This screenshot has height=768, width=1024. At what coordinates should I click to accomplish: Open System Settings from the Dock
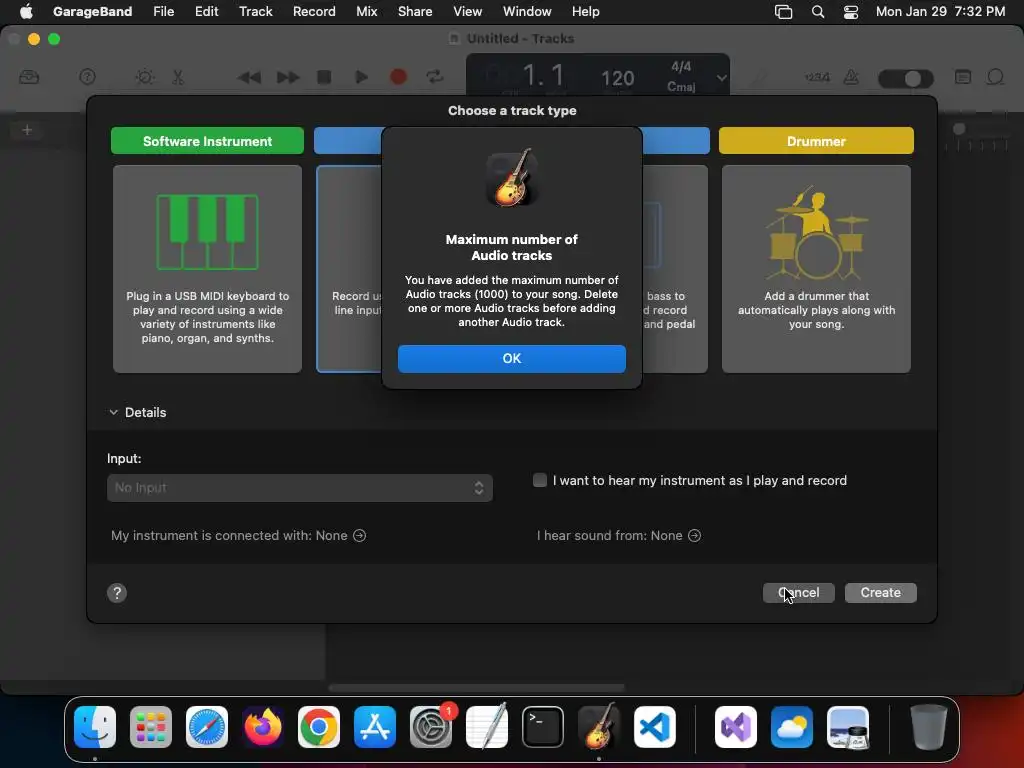point(431,727)
